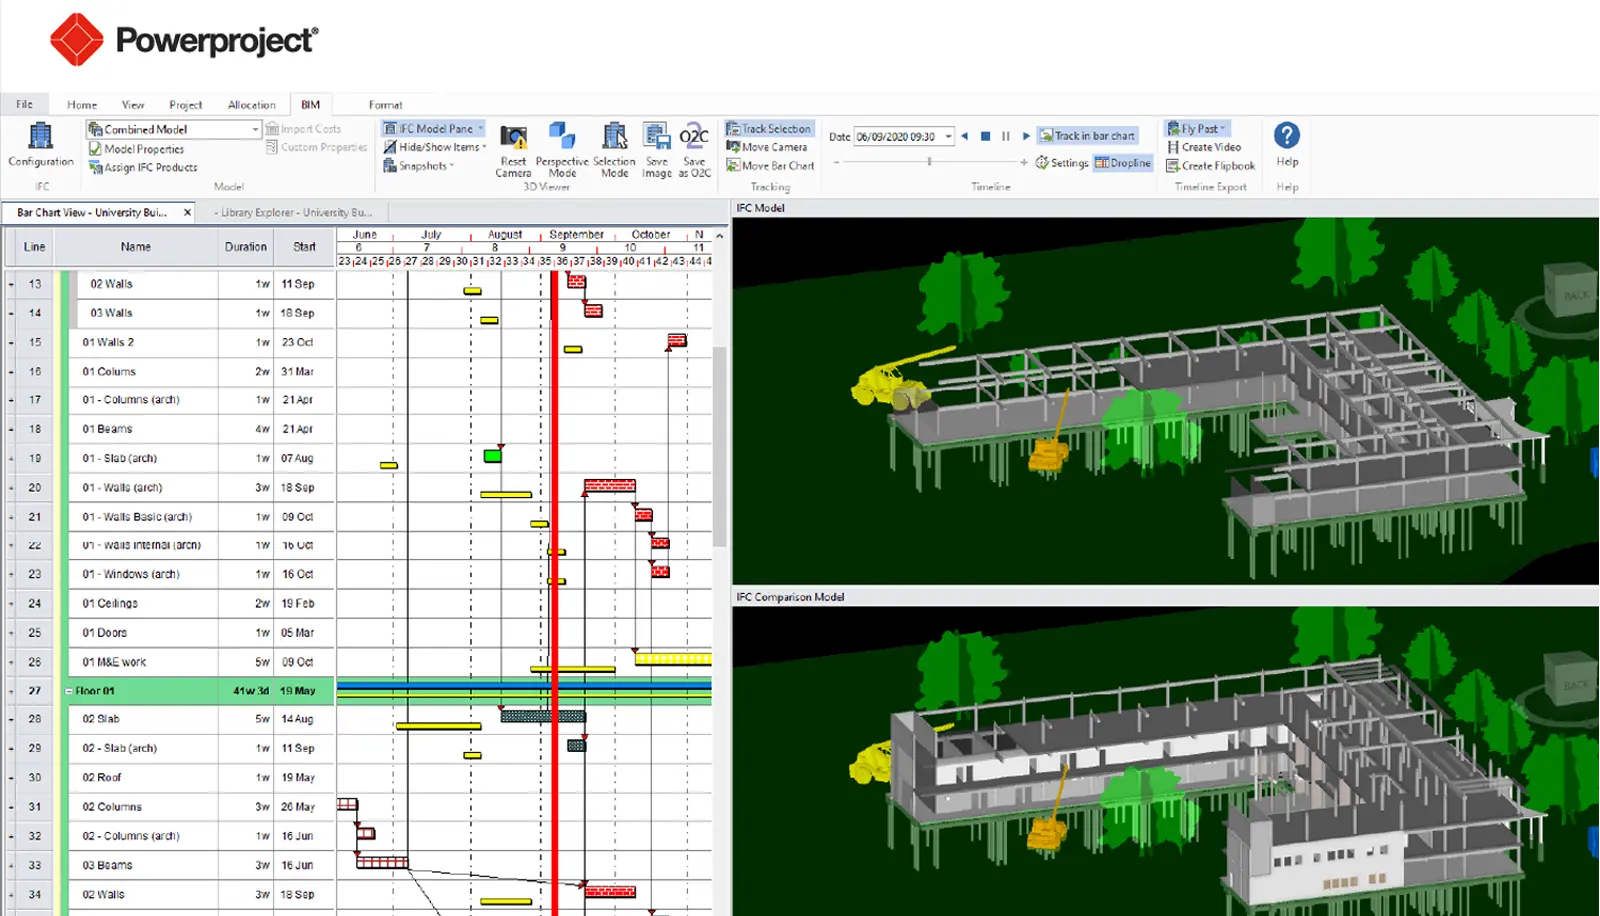Open Model Properties
The height and width of the screenshot is (916, 1600).
(143, 148)
